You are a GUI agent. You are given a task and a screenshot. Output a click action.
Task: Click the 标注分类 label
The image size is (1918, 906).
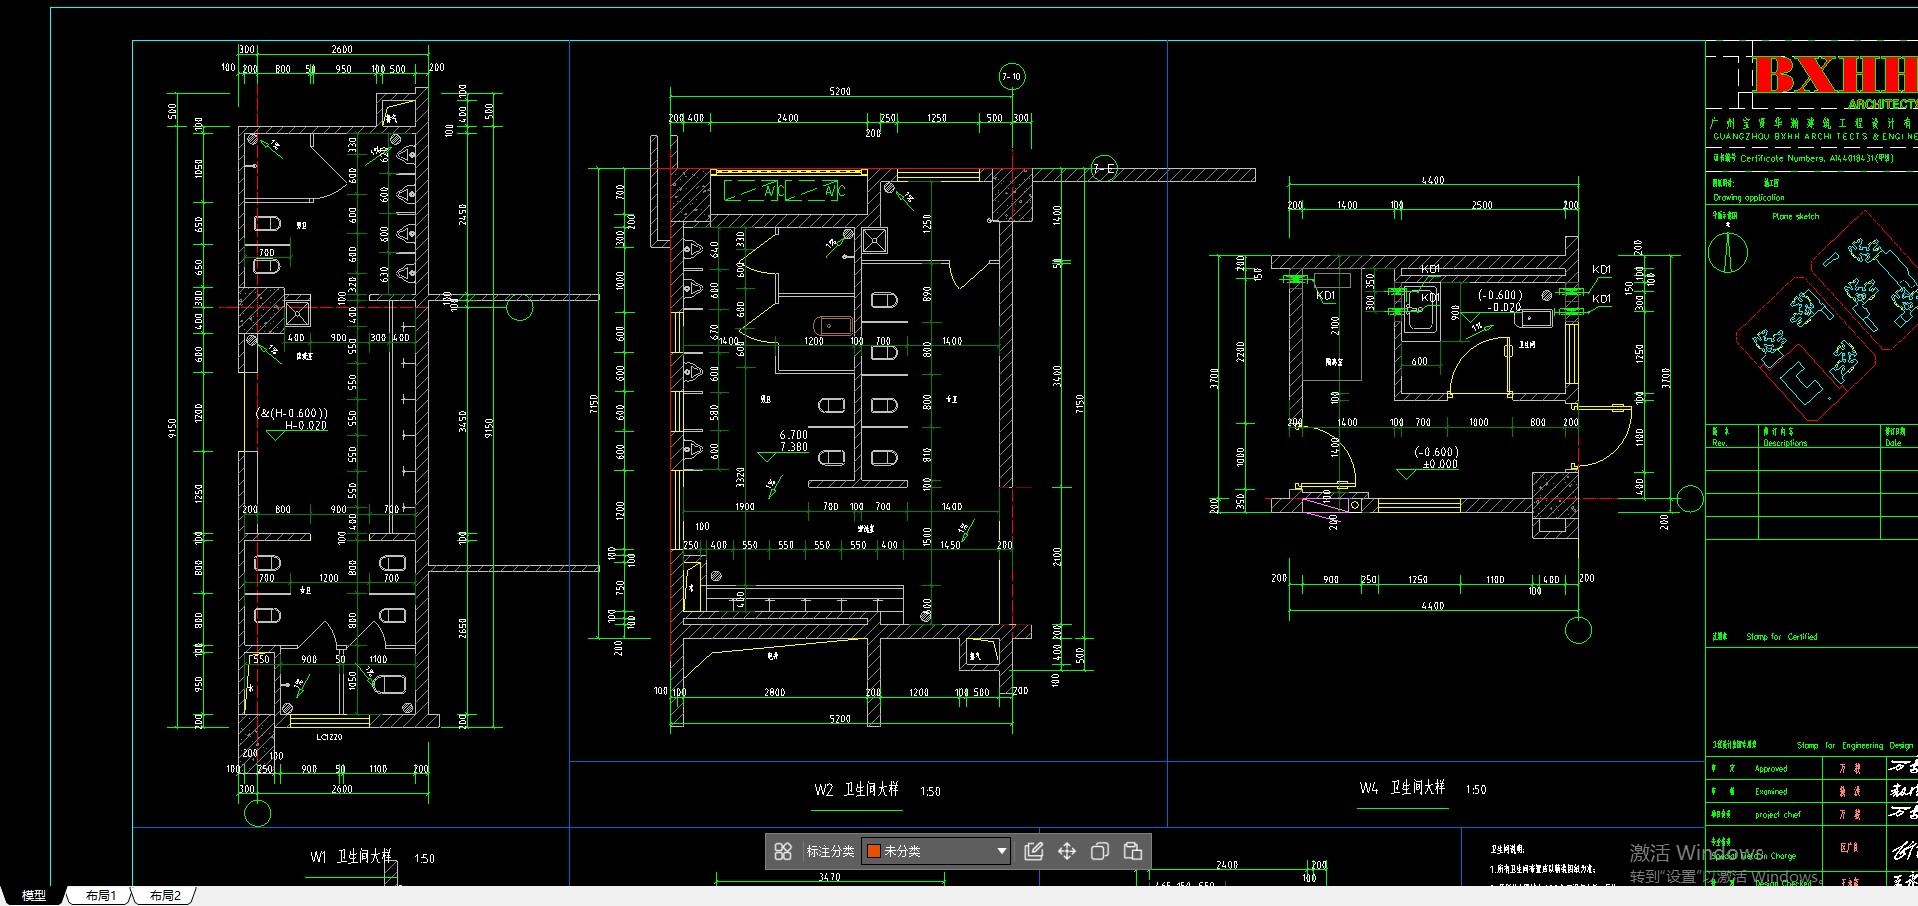point(830,851)
